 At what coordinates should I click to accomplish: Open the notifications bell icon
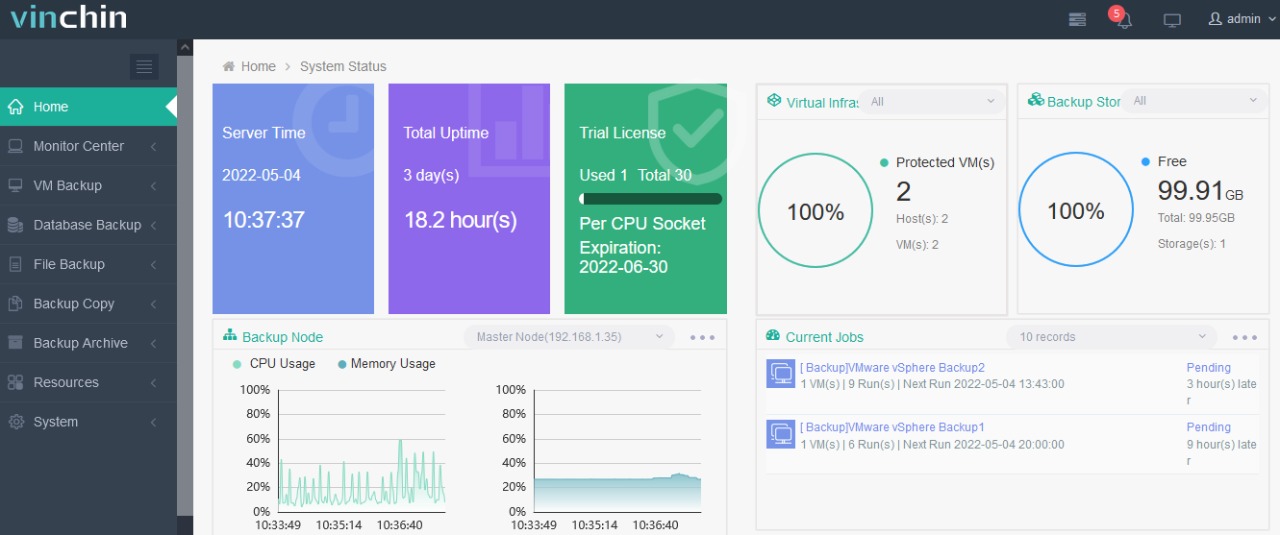pos(1123,19)
